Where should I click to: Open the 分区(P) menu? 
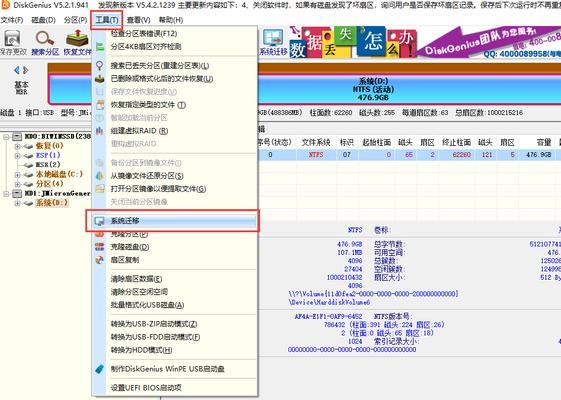75,20
